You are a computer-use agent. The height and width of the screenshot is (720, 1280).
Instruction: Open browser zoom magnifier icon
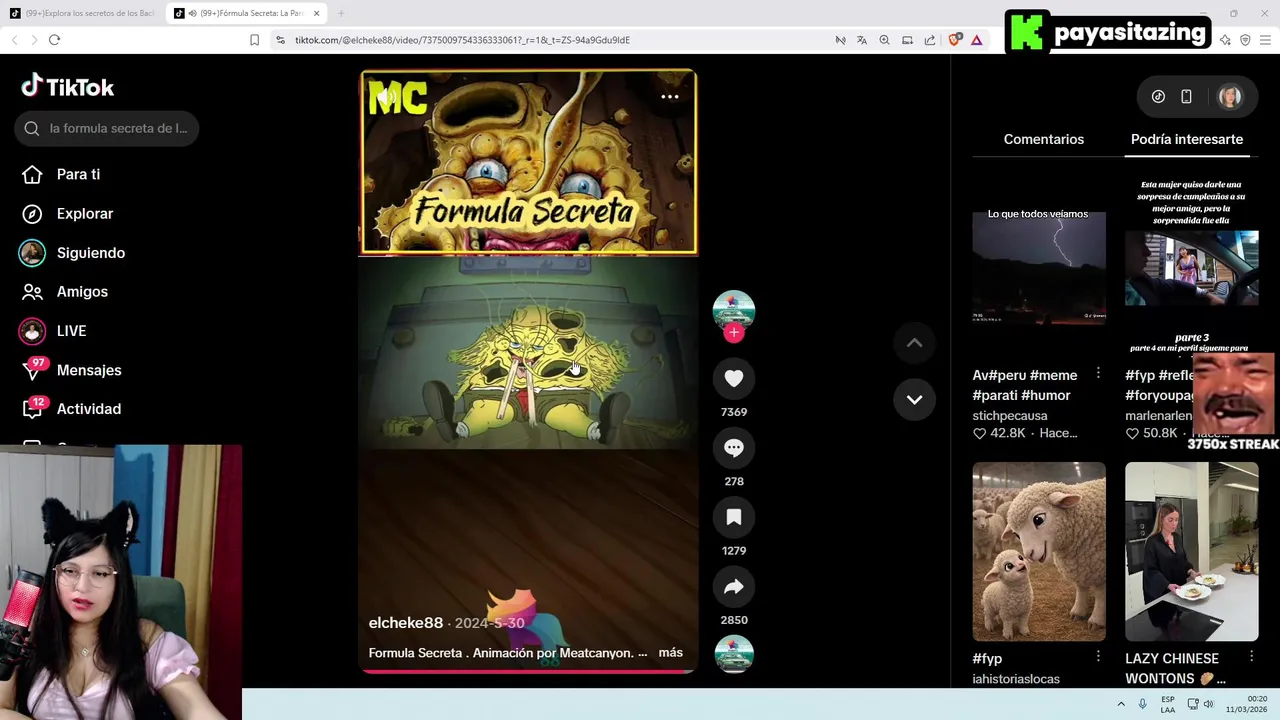[884, 40]
